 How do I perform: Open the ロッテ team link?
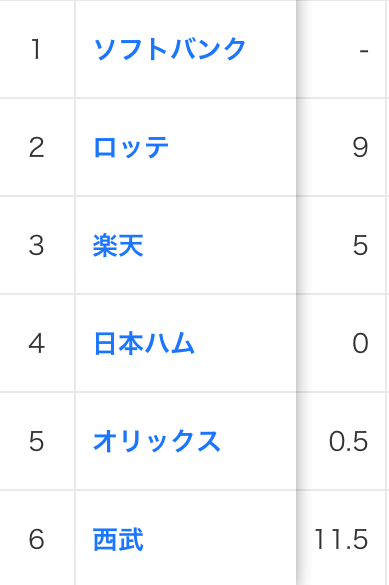click(131, 147)
